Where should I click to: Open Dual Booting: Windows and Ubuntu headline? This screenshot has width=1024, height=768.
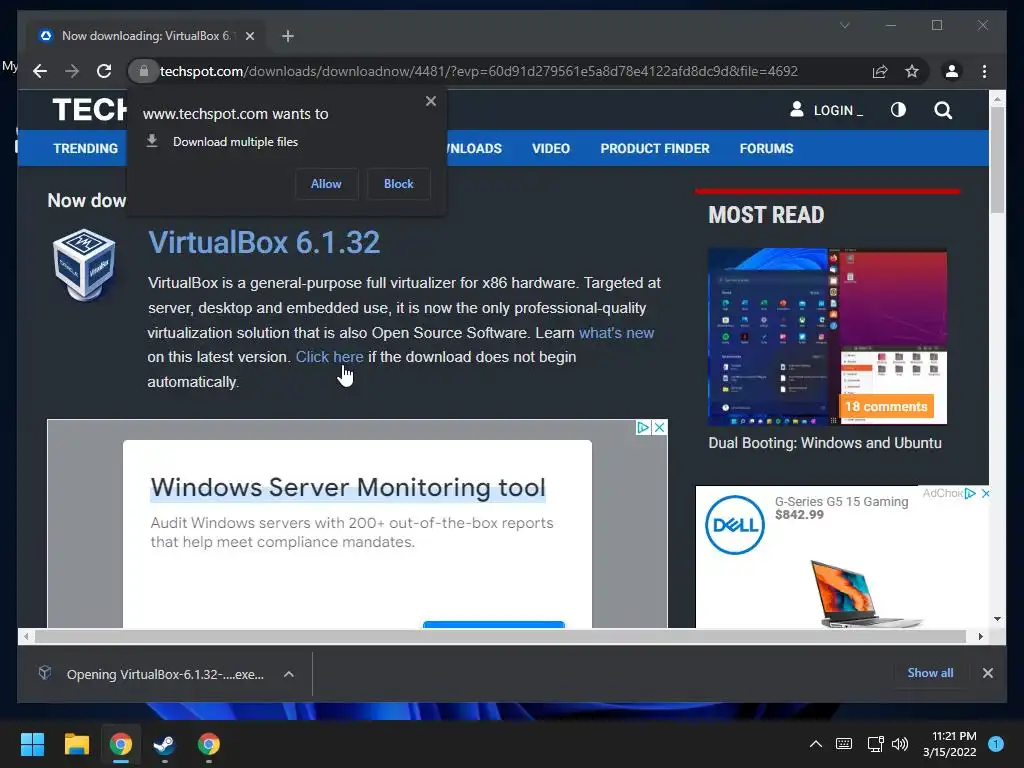[825, 443]
